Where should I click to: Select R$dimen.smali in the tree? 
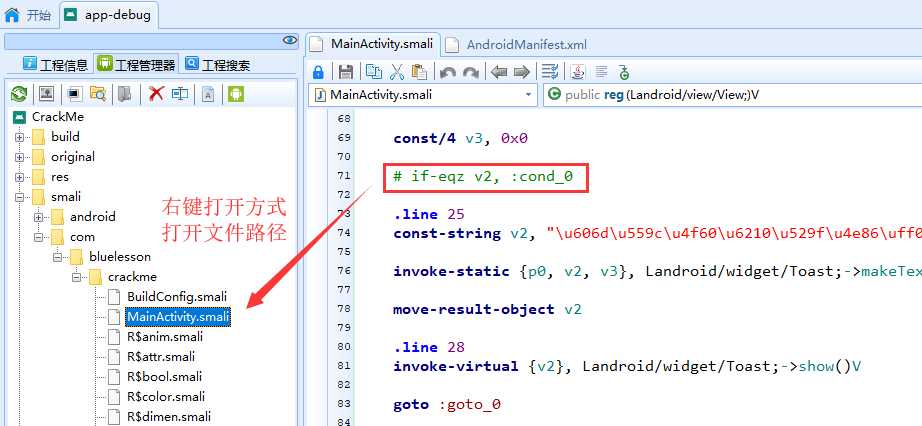pos(169,417)
